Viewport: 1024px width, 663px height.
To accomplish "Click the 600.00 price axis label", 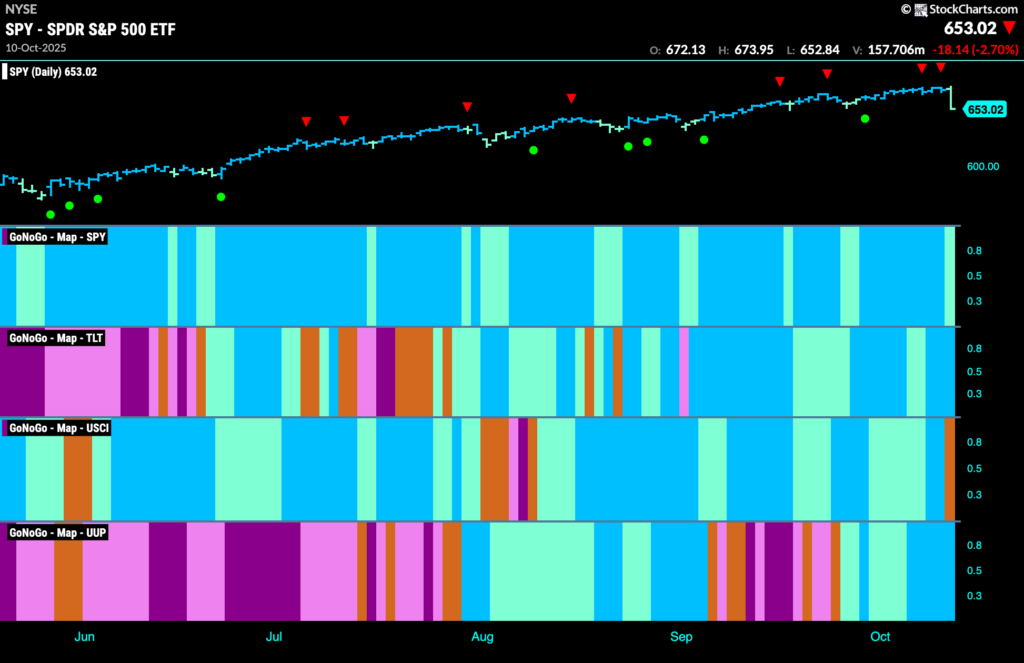I will point(983,167).
